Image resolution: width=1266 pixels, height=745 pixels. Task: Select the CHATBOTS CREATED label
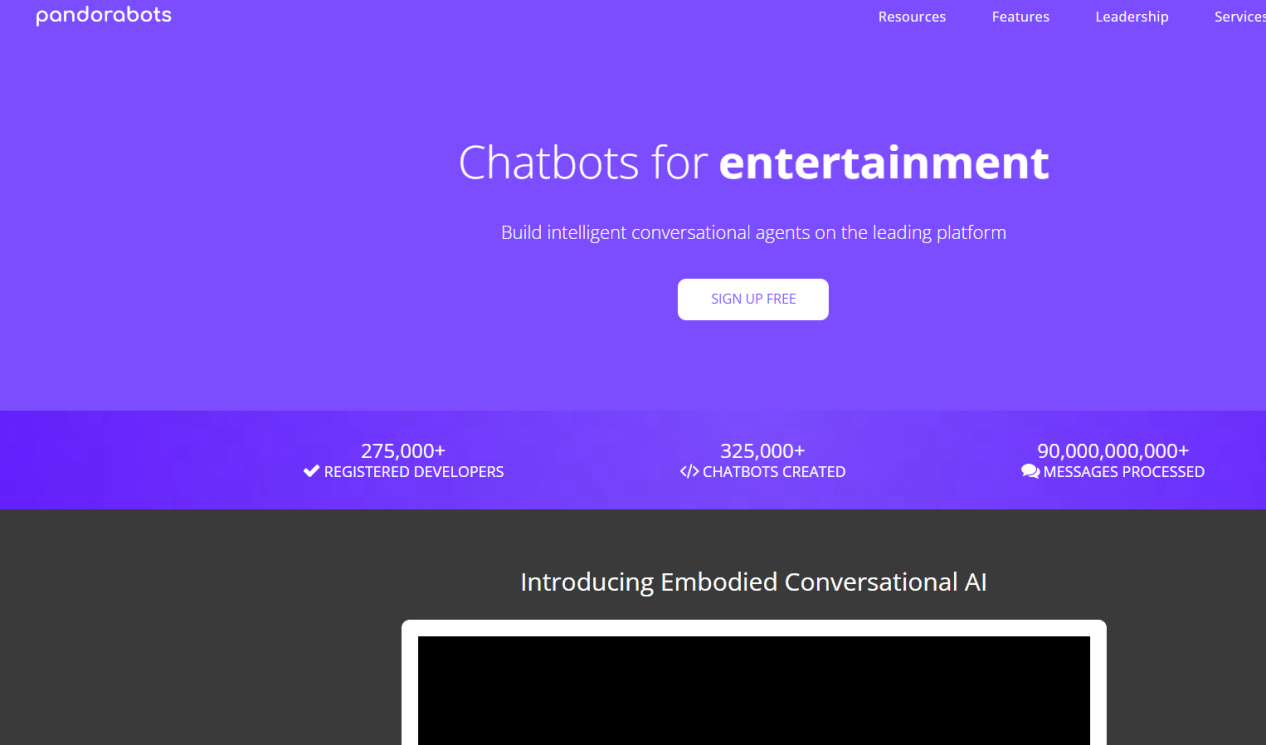[773, 472]
